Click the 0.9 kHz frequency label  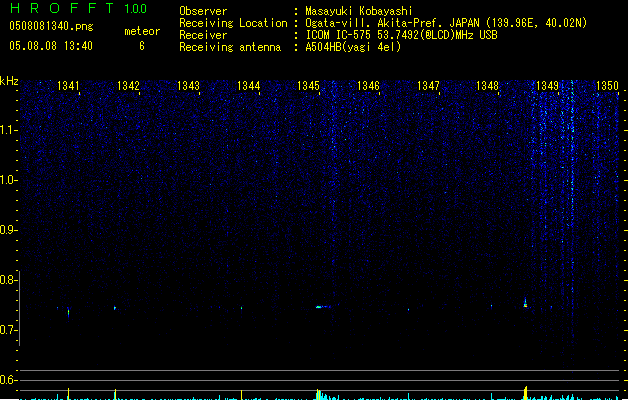[x=8, y=230]
